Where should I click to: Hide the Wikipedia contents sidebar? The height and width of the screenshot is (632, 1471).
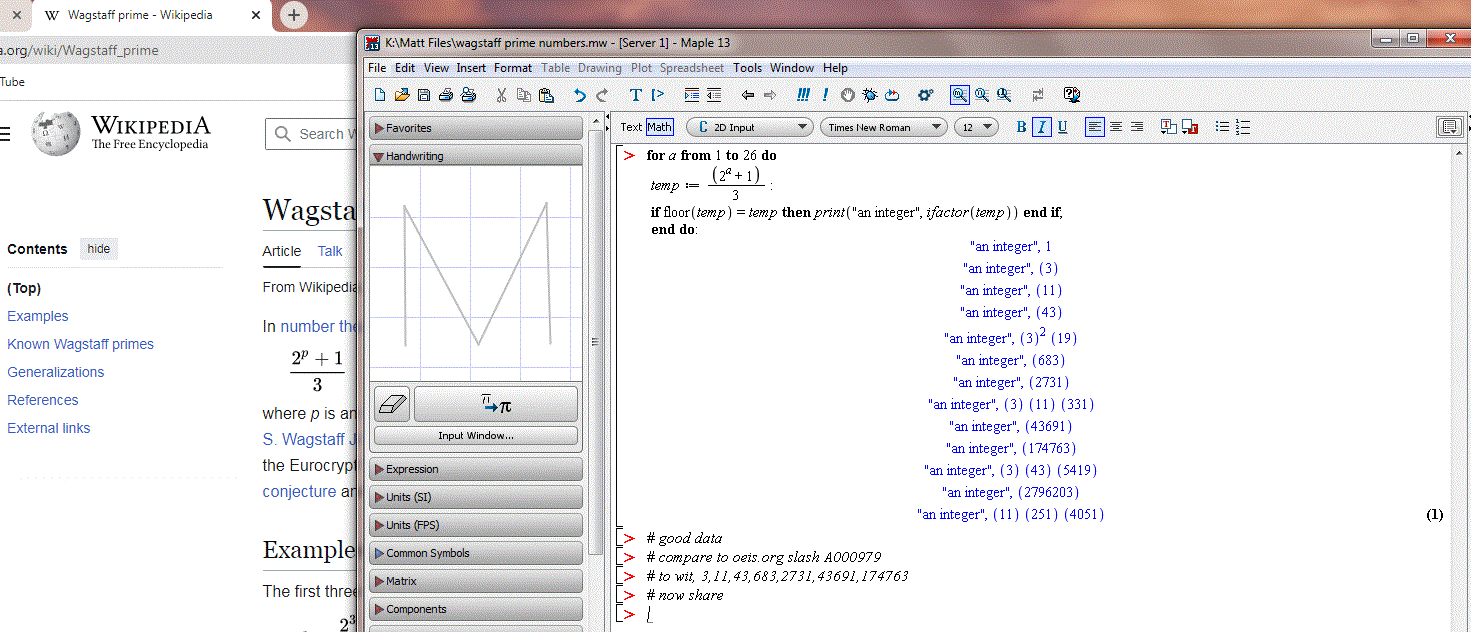pos(99,249)
